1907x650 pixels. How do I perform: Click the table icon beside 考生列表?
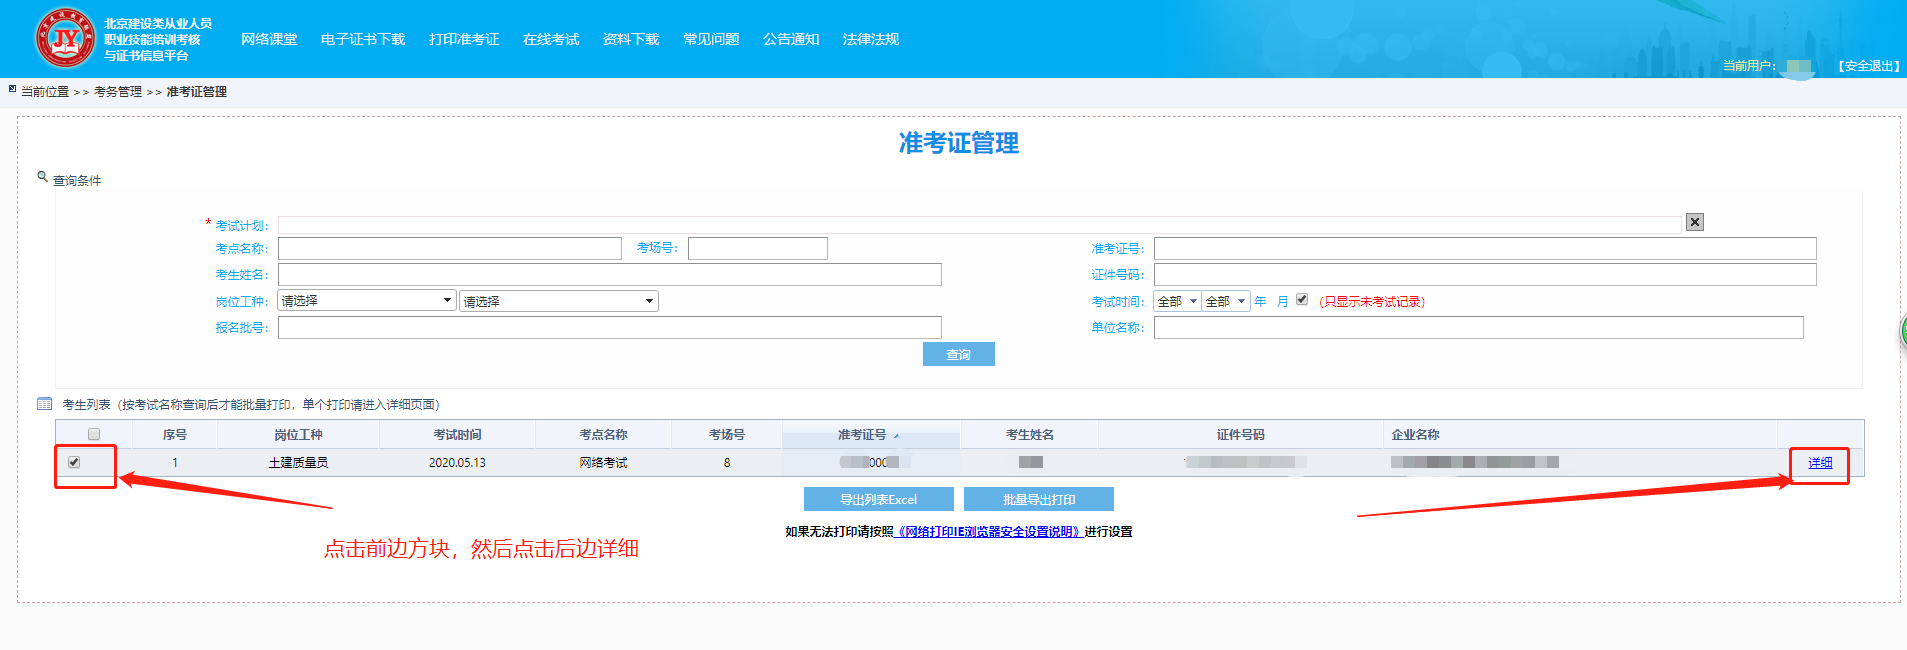pos(44,404)
